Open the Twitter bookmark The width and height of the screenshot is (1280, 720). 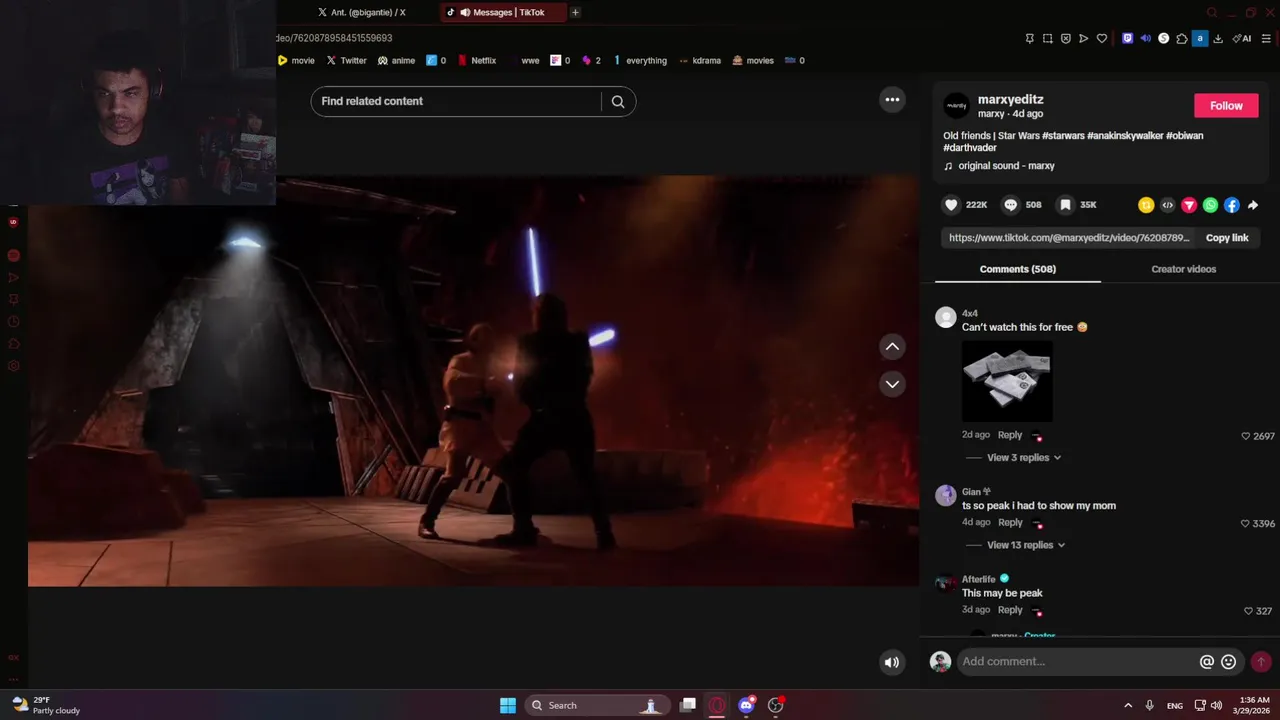346,60
